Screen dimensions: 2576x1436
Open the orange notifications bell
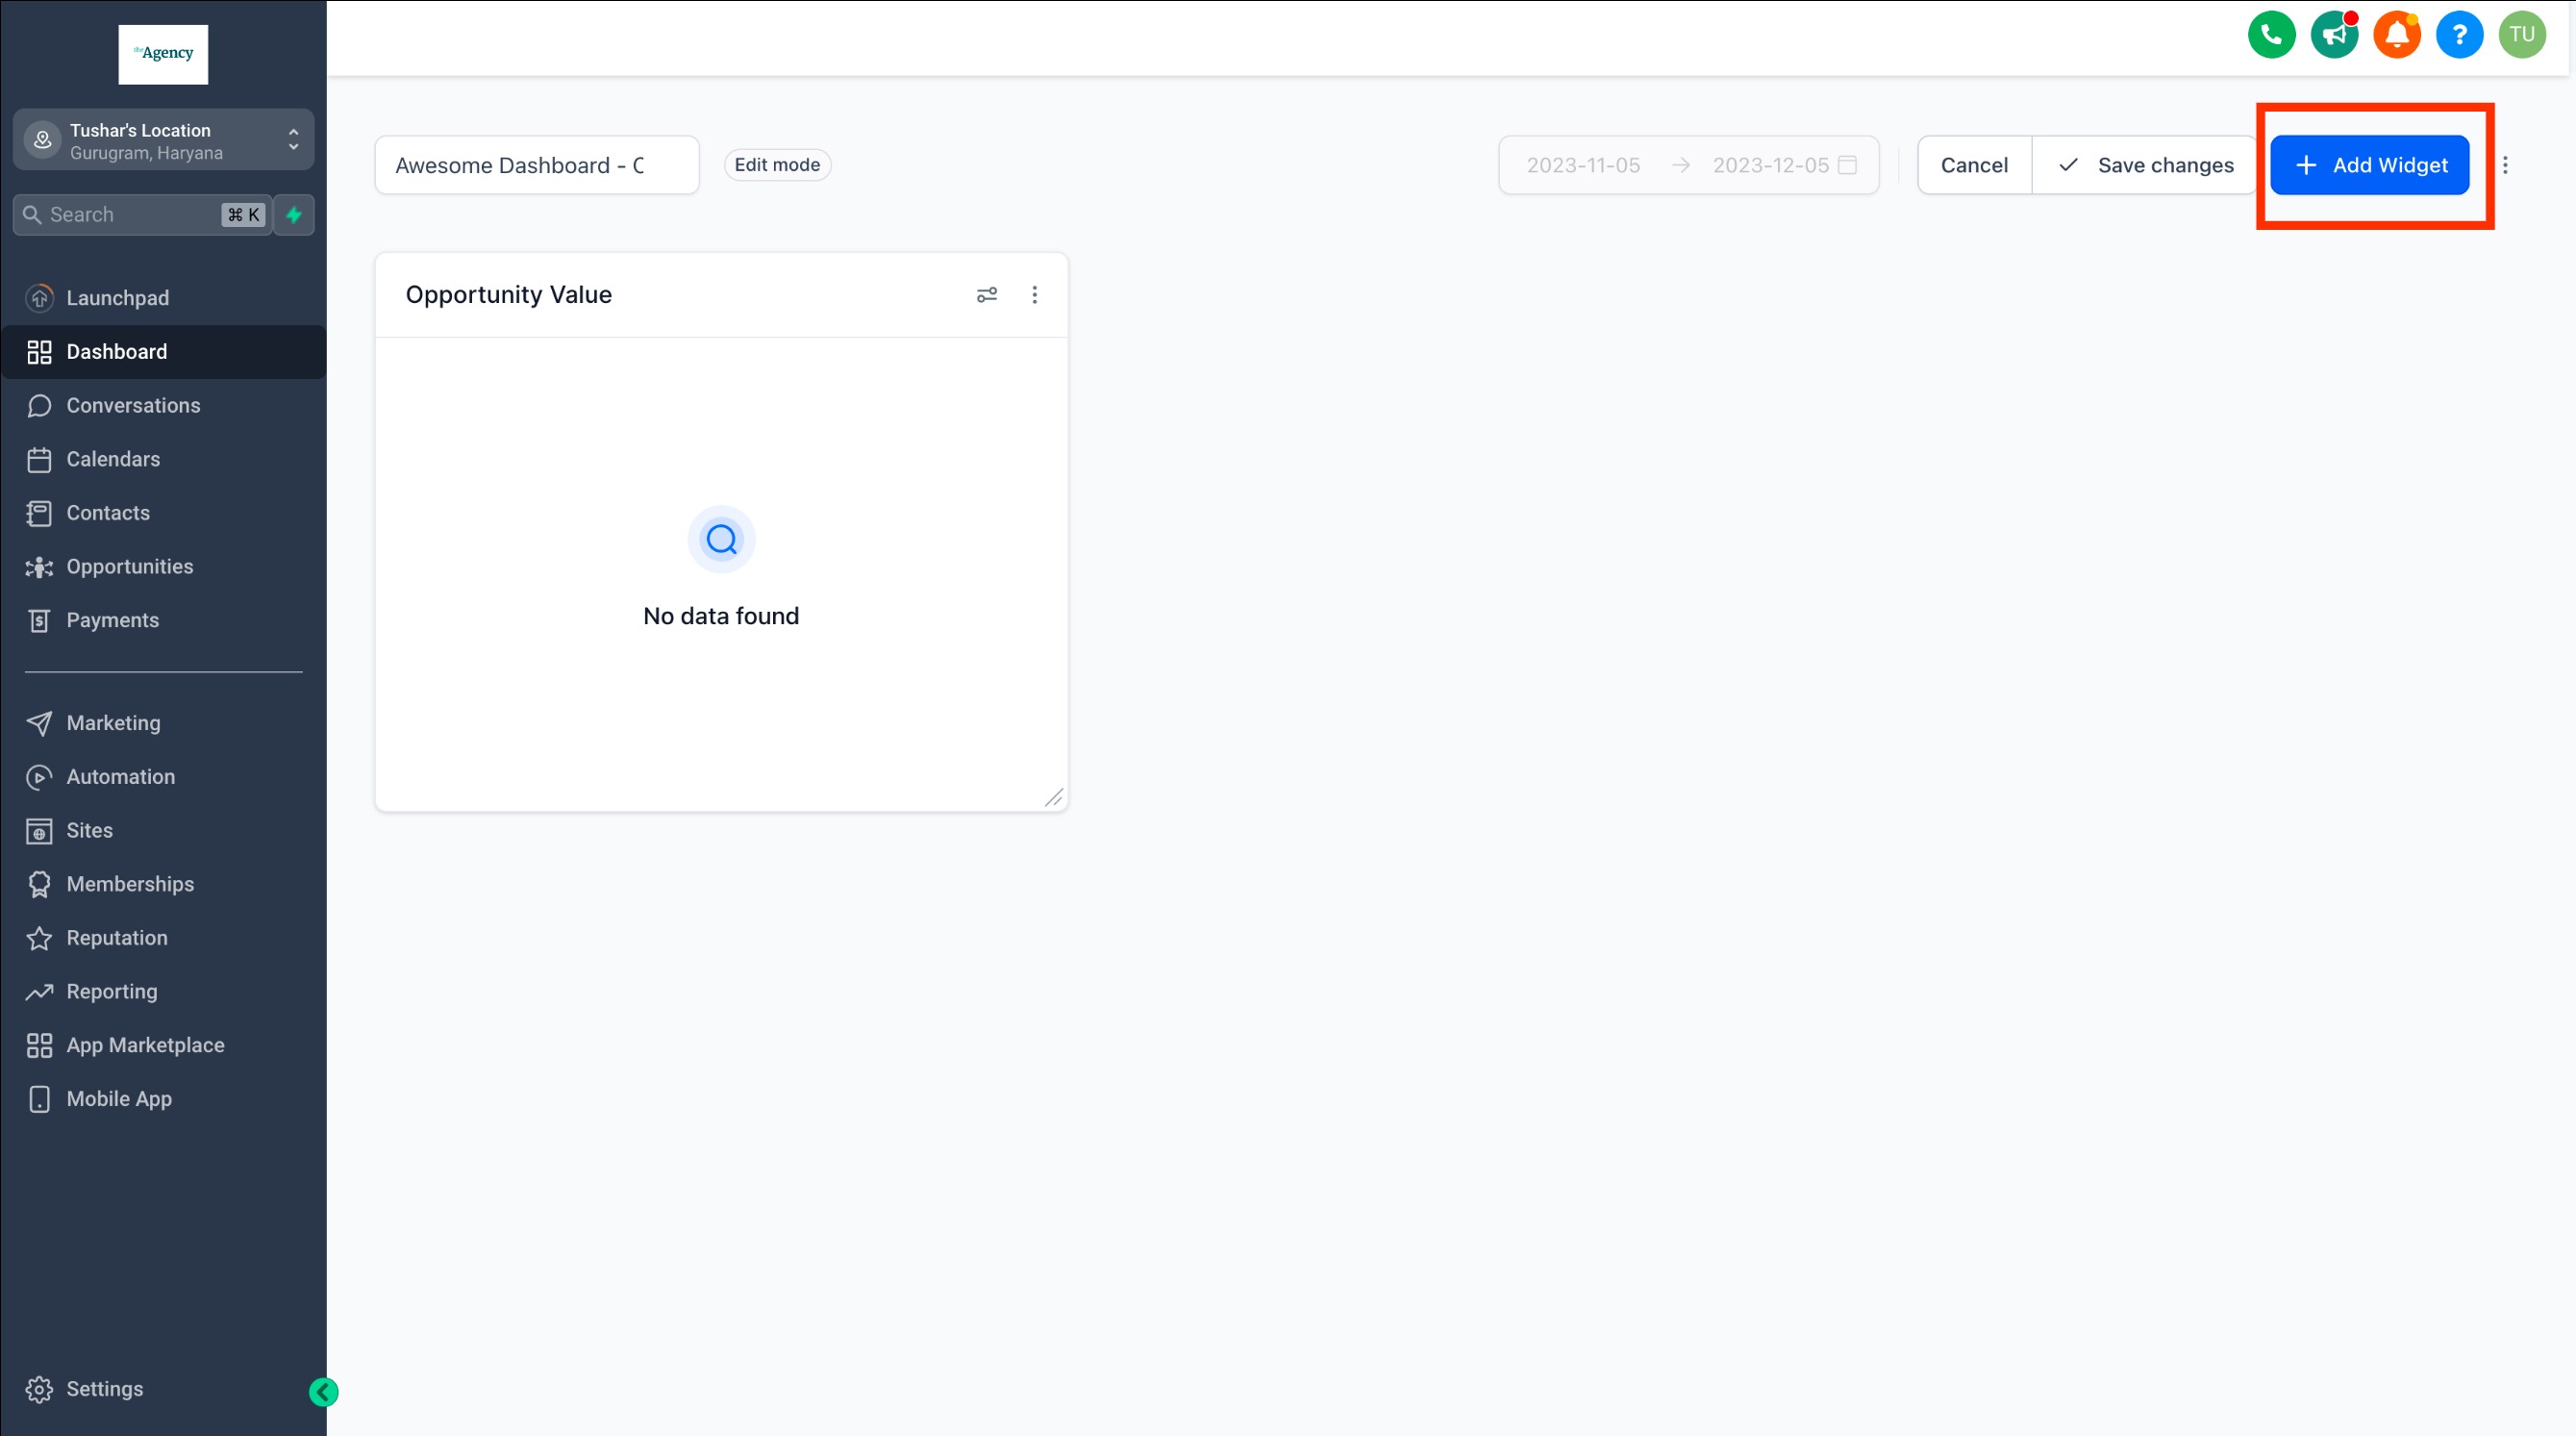click(2397, 35)
